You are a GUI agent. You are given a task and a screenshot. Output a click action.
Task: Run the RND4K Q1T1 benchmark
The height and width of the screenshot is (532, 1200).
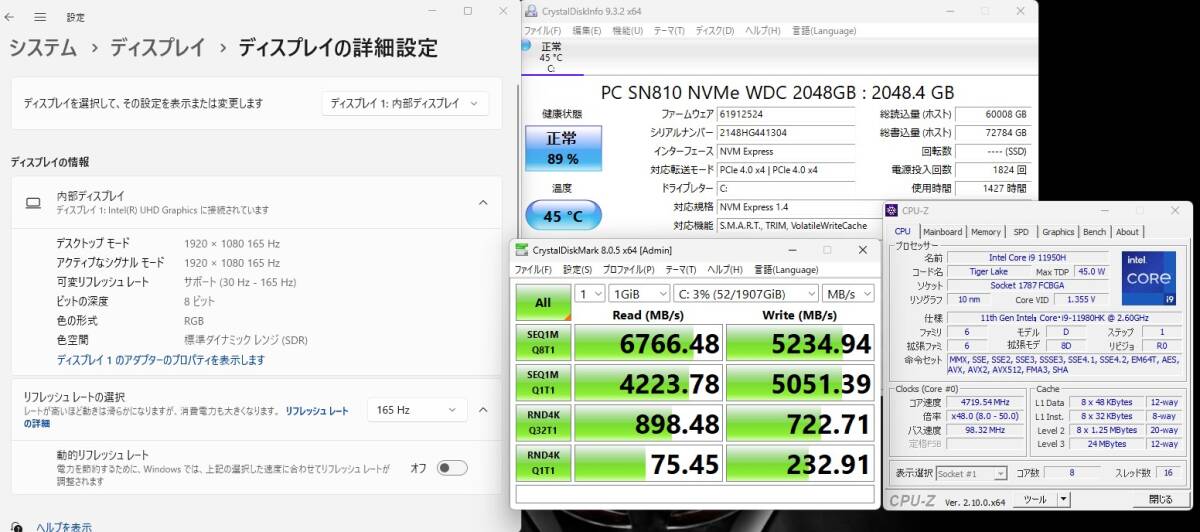[x=543, y=463]
